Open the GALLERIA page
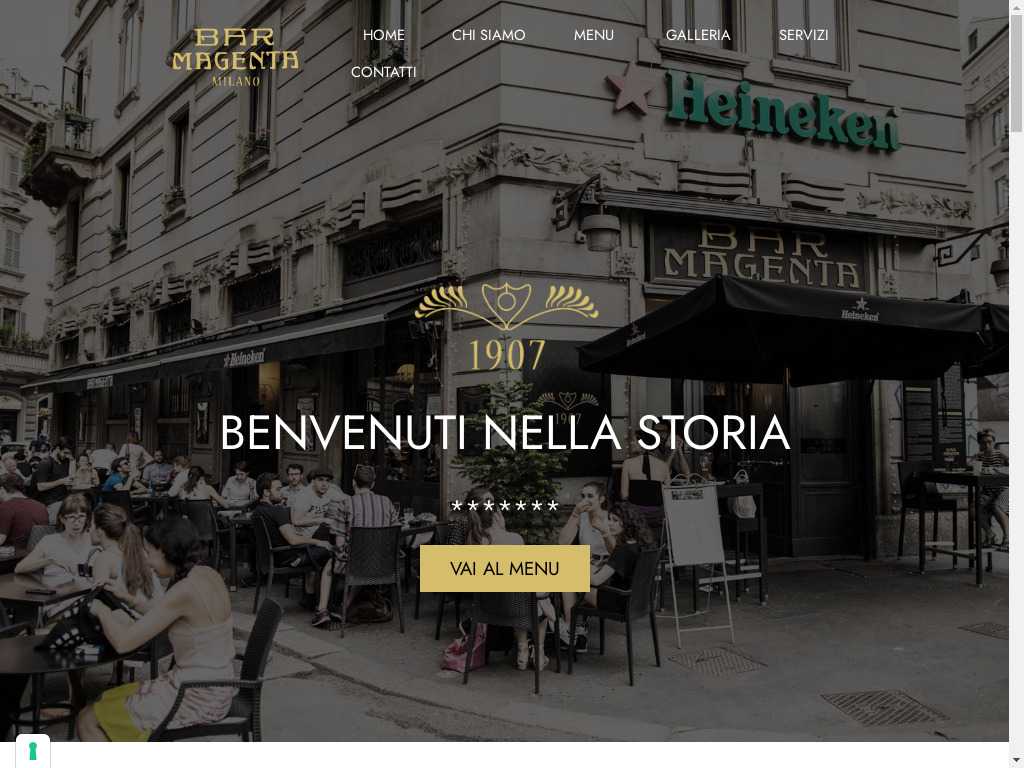This screenshot has height=768, width=1024. (x=697, y=35)
